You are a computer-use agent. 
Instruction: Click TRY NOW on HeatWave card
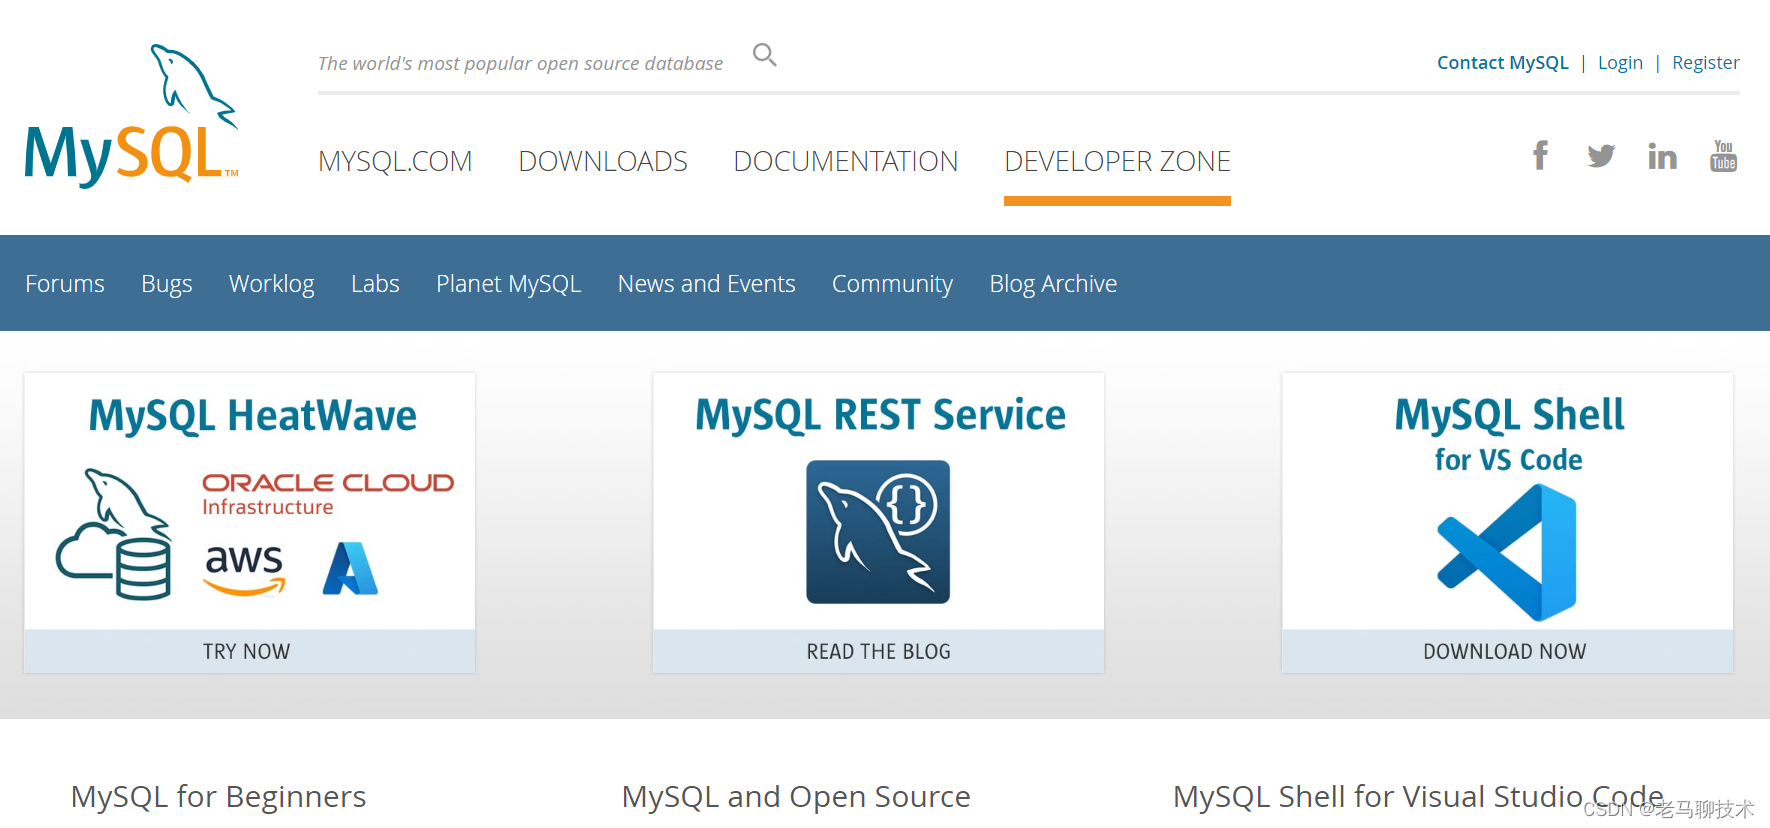click(250, 651)
